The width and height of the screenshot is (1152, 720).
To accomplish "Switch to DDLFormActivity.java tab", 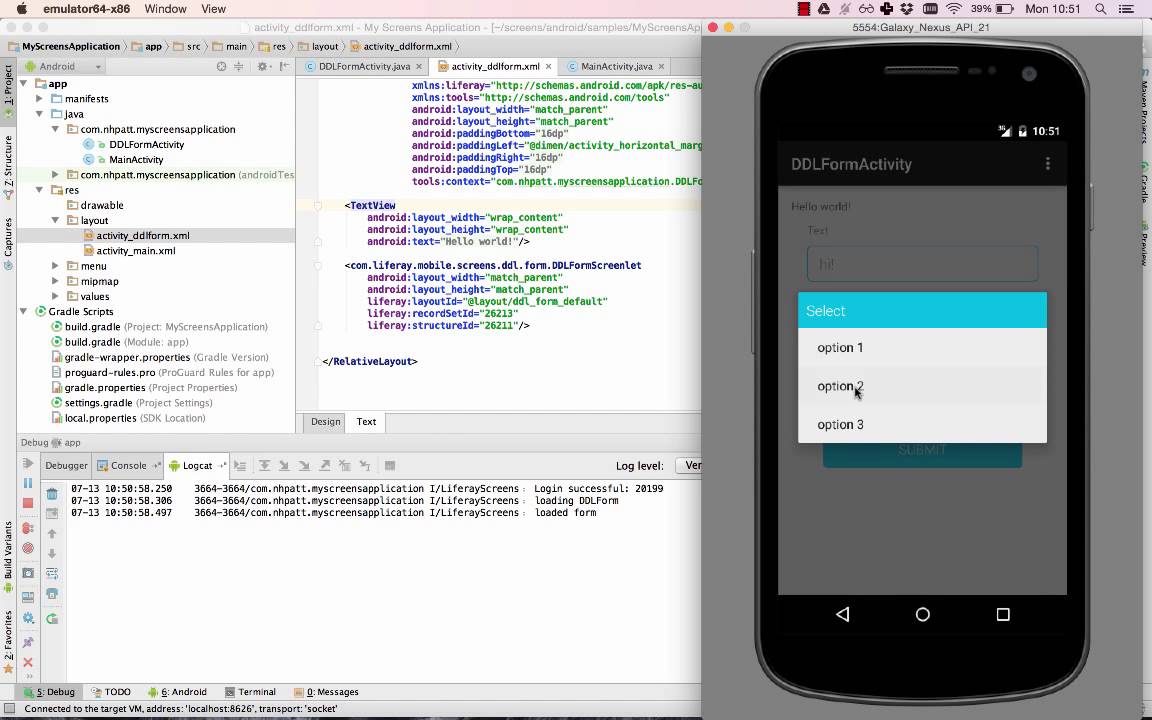I will (364, 66).
